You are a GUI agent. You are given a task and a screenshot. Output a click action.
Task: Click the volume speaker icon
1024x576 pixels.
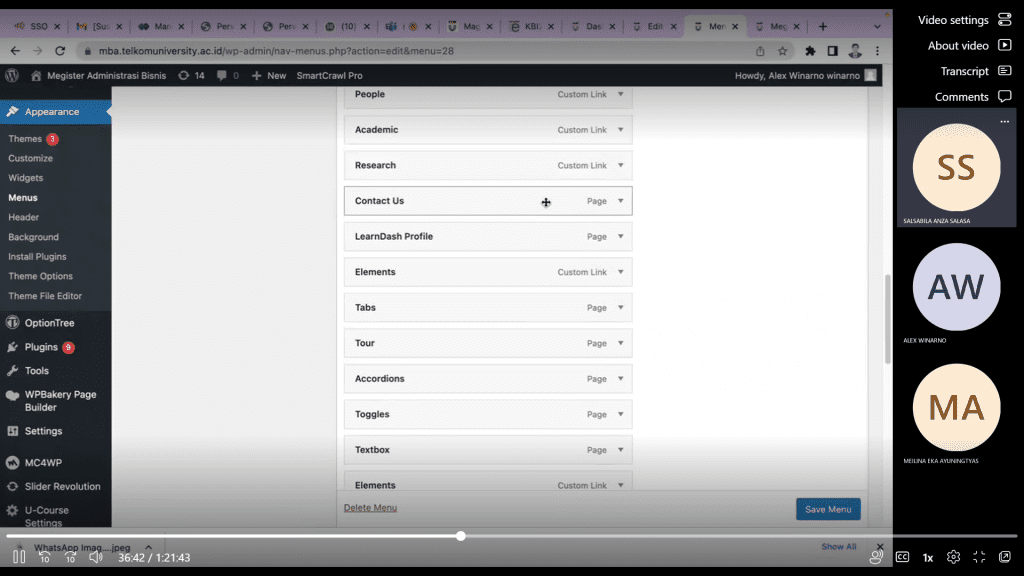[x=96, y=557]
